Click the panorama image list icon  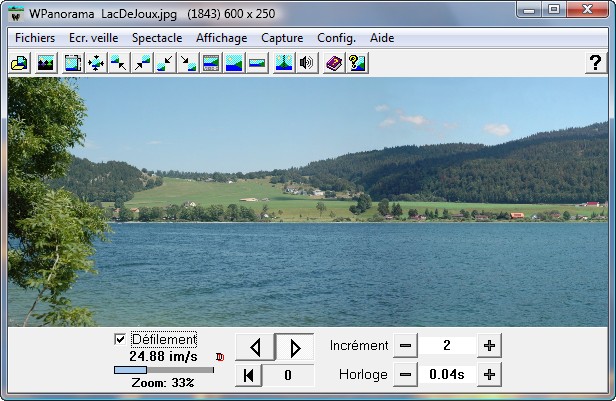45,63
